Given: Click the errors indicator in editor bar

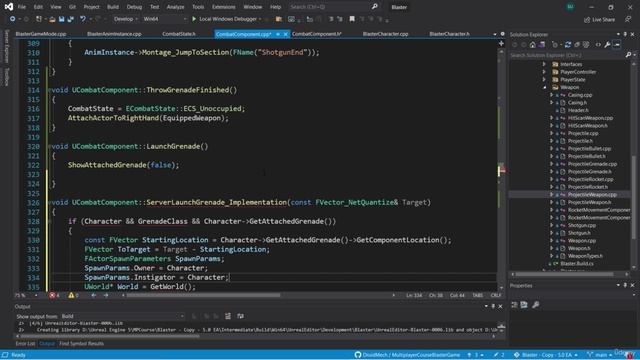Looking at the screenshot, I should tap(54, 295).
